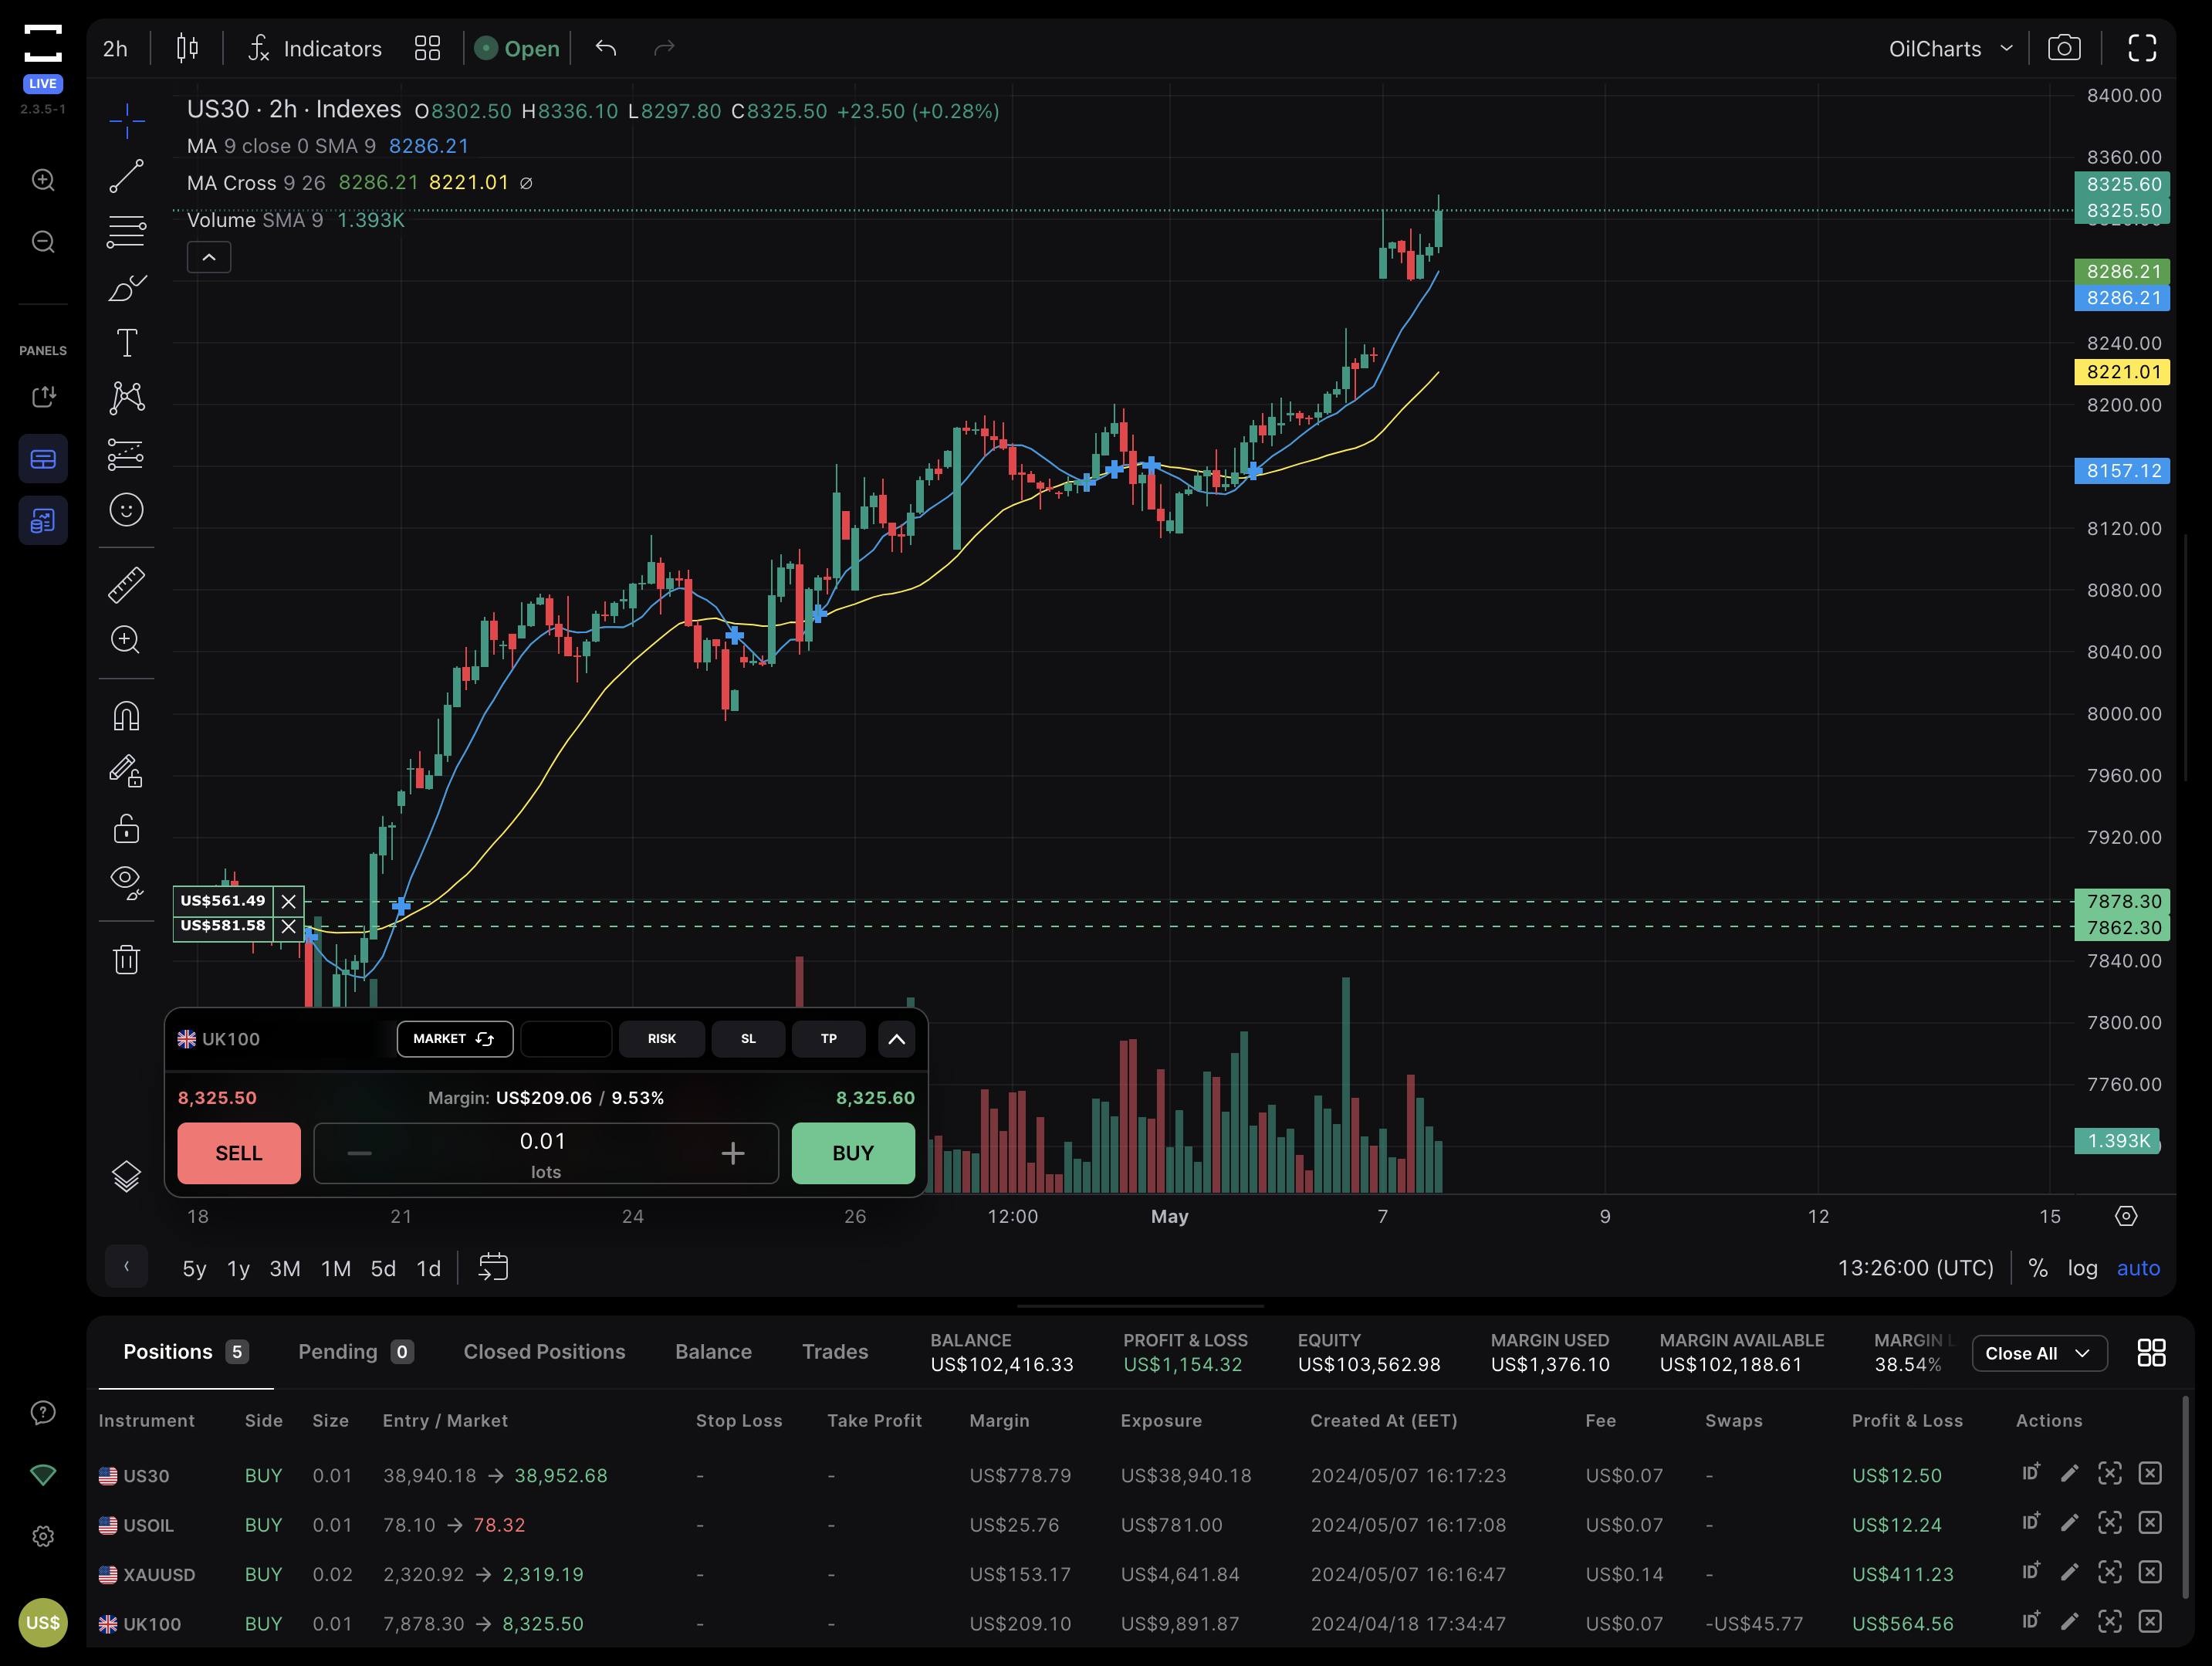Image resolution: width=2212 pixels, height=1666 pixels.
Task: Activate the text annotation tool
Action: click(x=126, y=341)
